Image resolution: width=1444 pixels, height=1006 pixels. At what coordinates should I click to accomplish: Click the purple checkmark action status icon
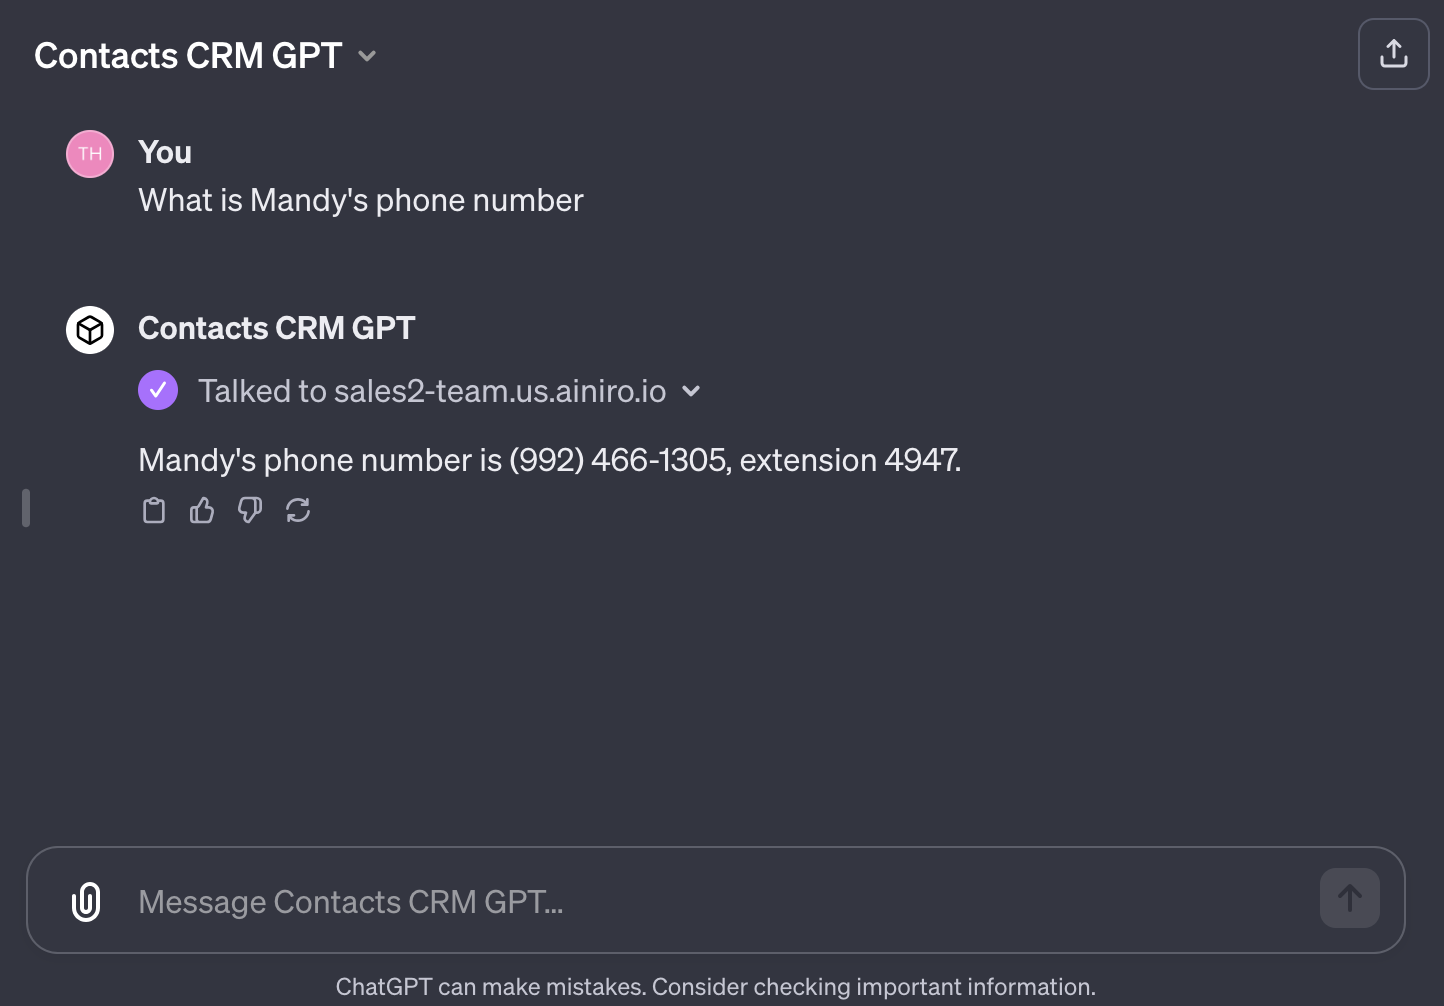[x=157, y=390]
